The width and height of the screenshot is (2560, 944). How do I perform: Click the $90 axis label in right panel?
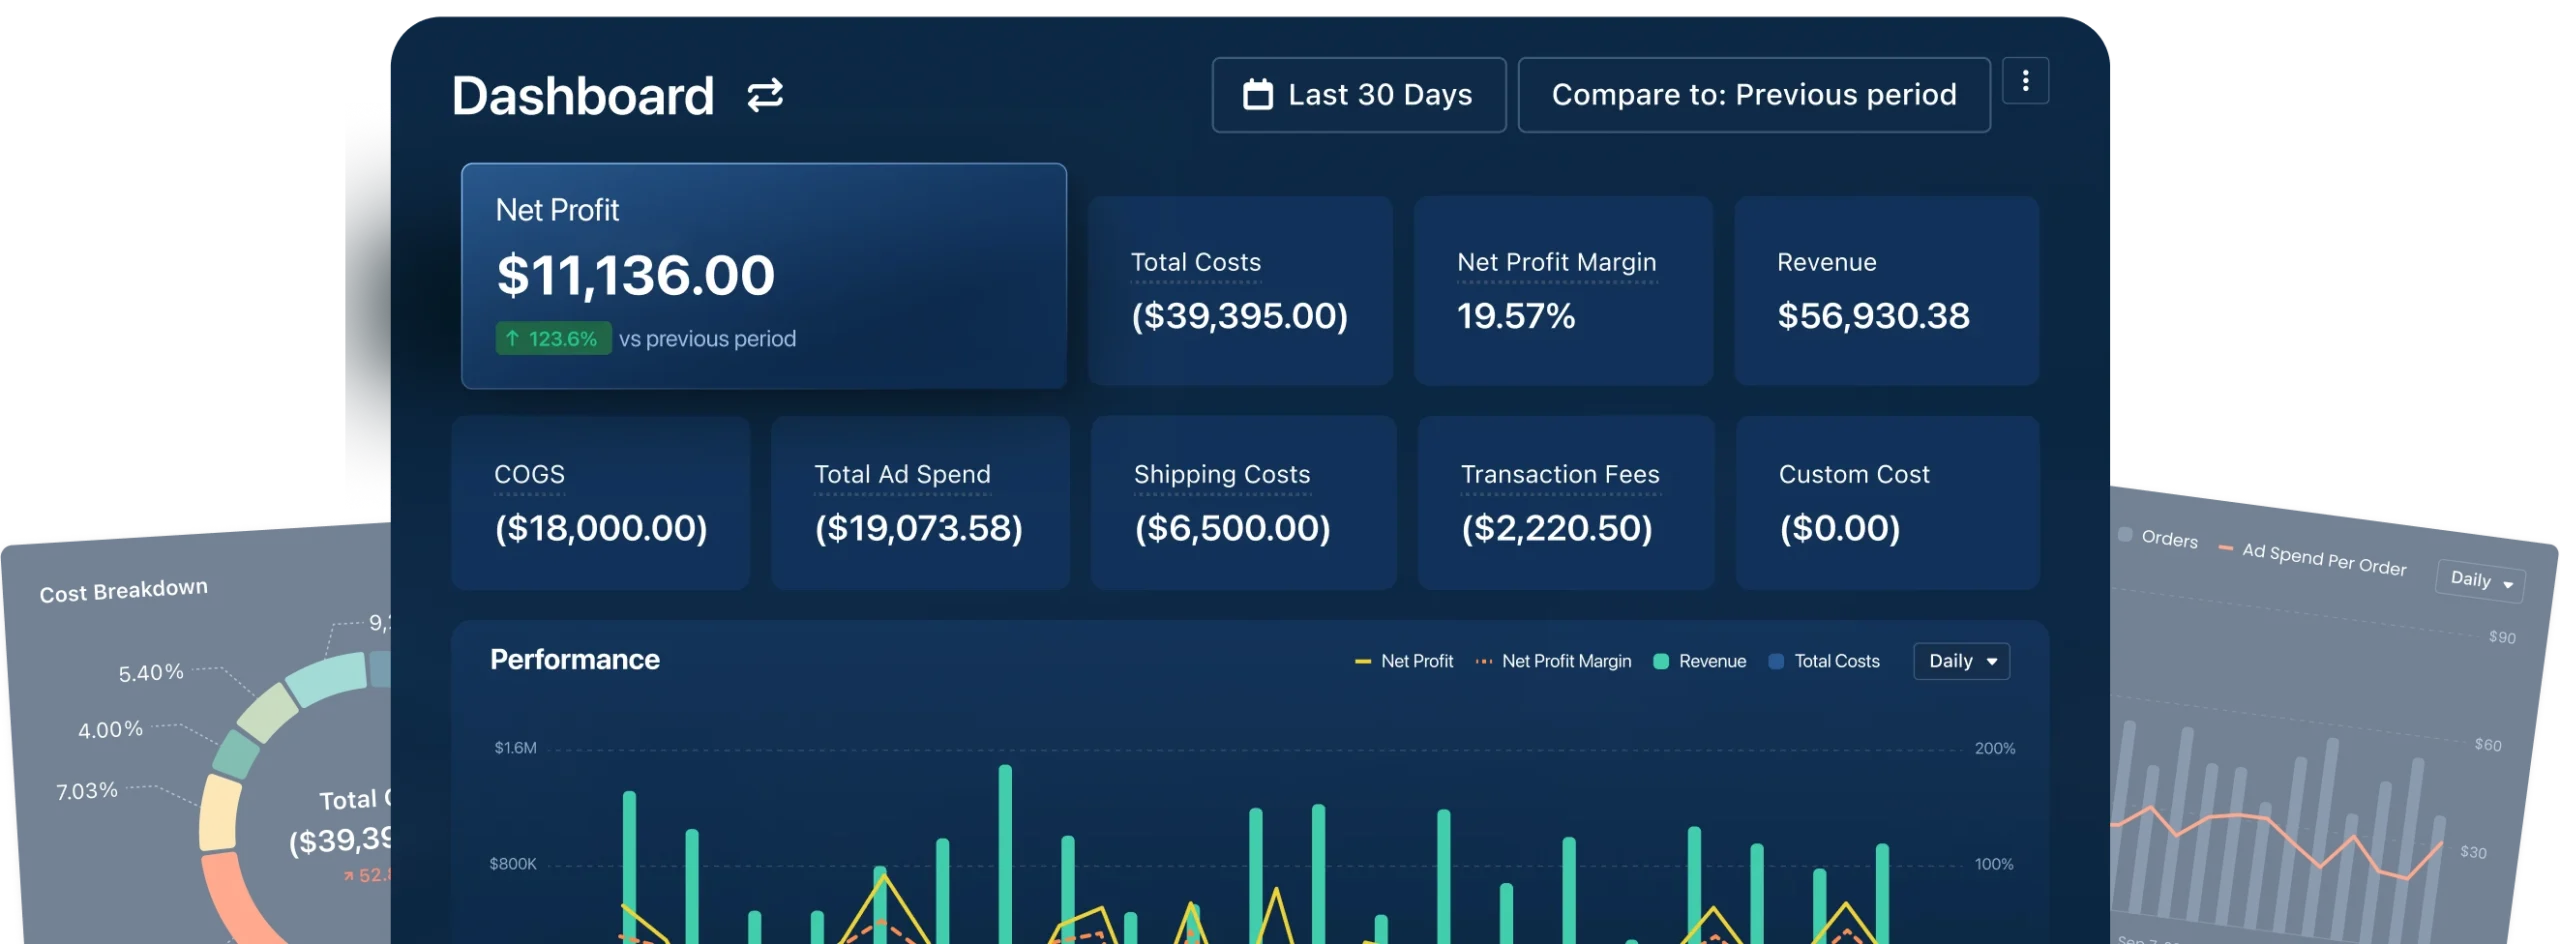click(x=2502, y=637)
